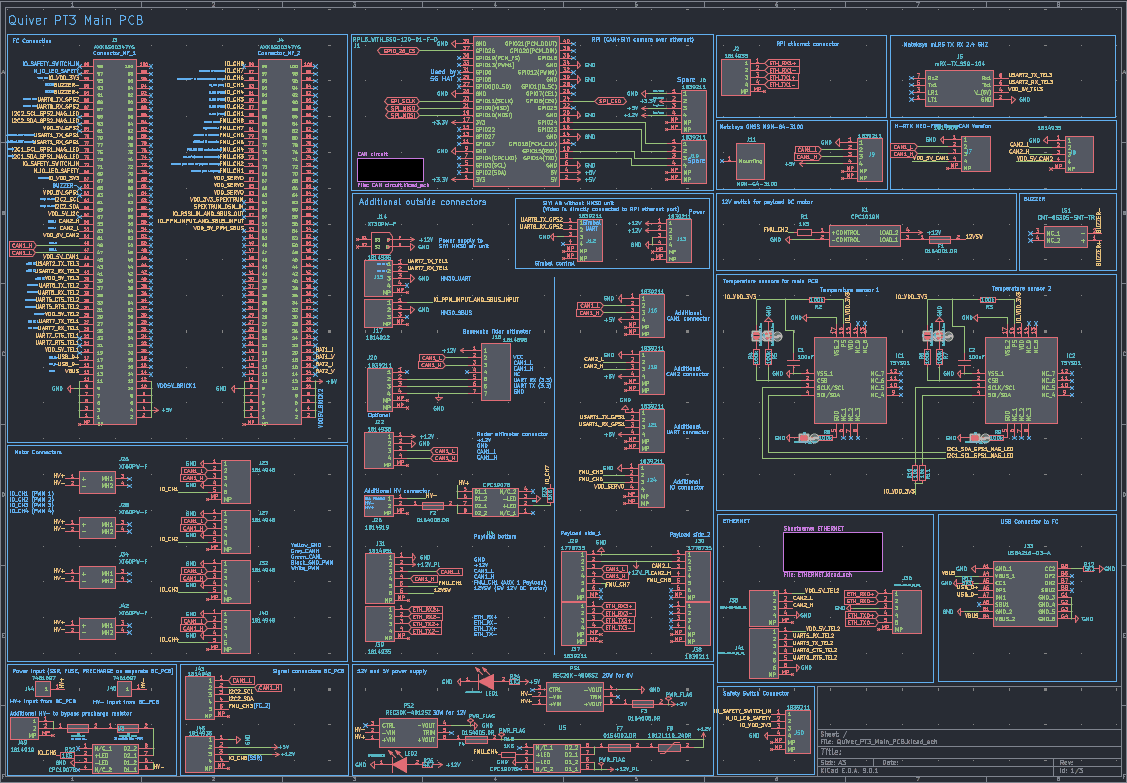Select the 'Radar altimeter connector' text
Screen dimensions: 1127x783
pos(512,434)
